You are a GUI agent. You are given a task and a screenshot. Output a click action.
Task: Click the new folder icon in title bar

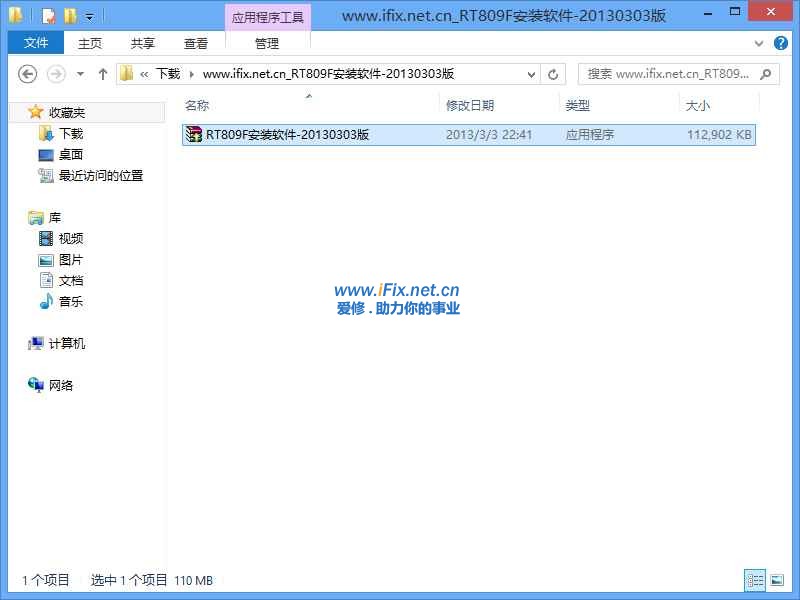coord(69,16)
